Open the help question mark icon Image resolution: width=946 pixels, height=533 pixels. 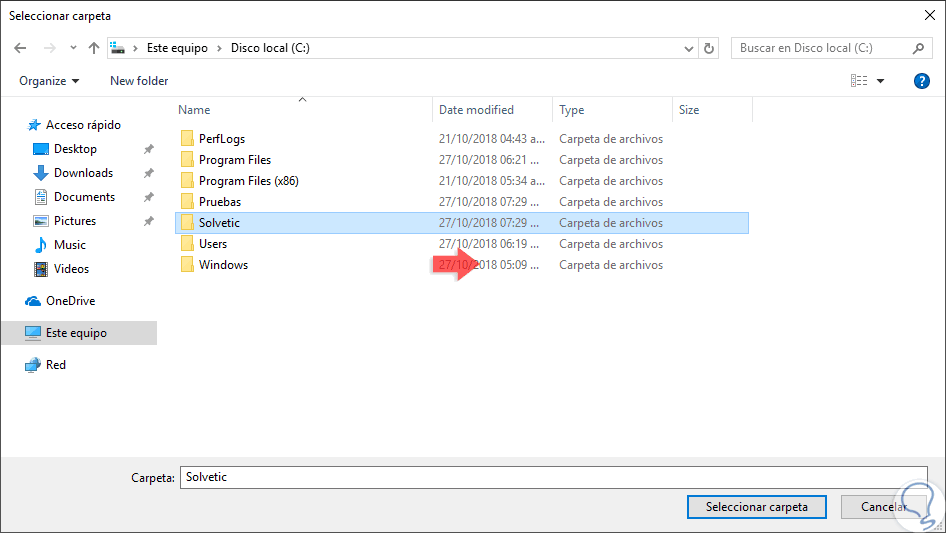[x=922, y=81]
